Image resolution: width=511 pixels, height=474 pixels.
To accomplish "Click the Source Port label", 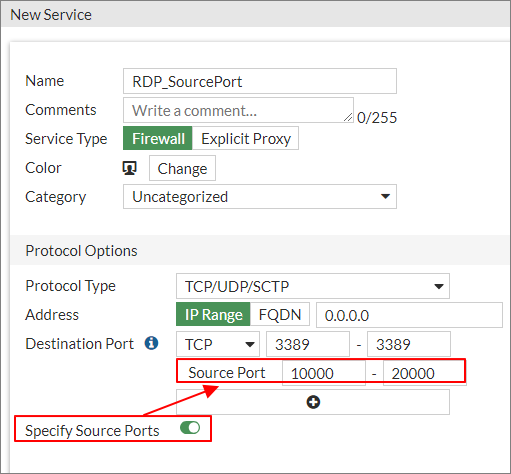I will pos(227,373).
